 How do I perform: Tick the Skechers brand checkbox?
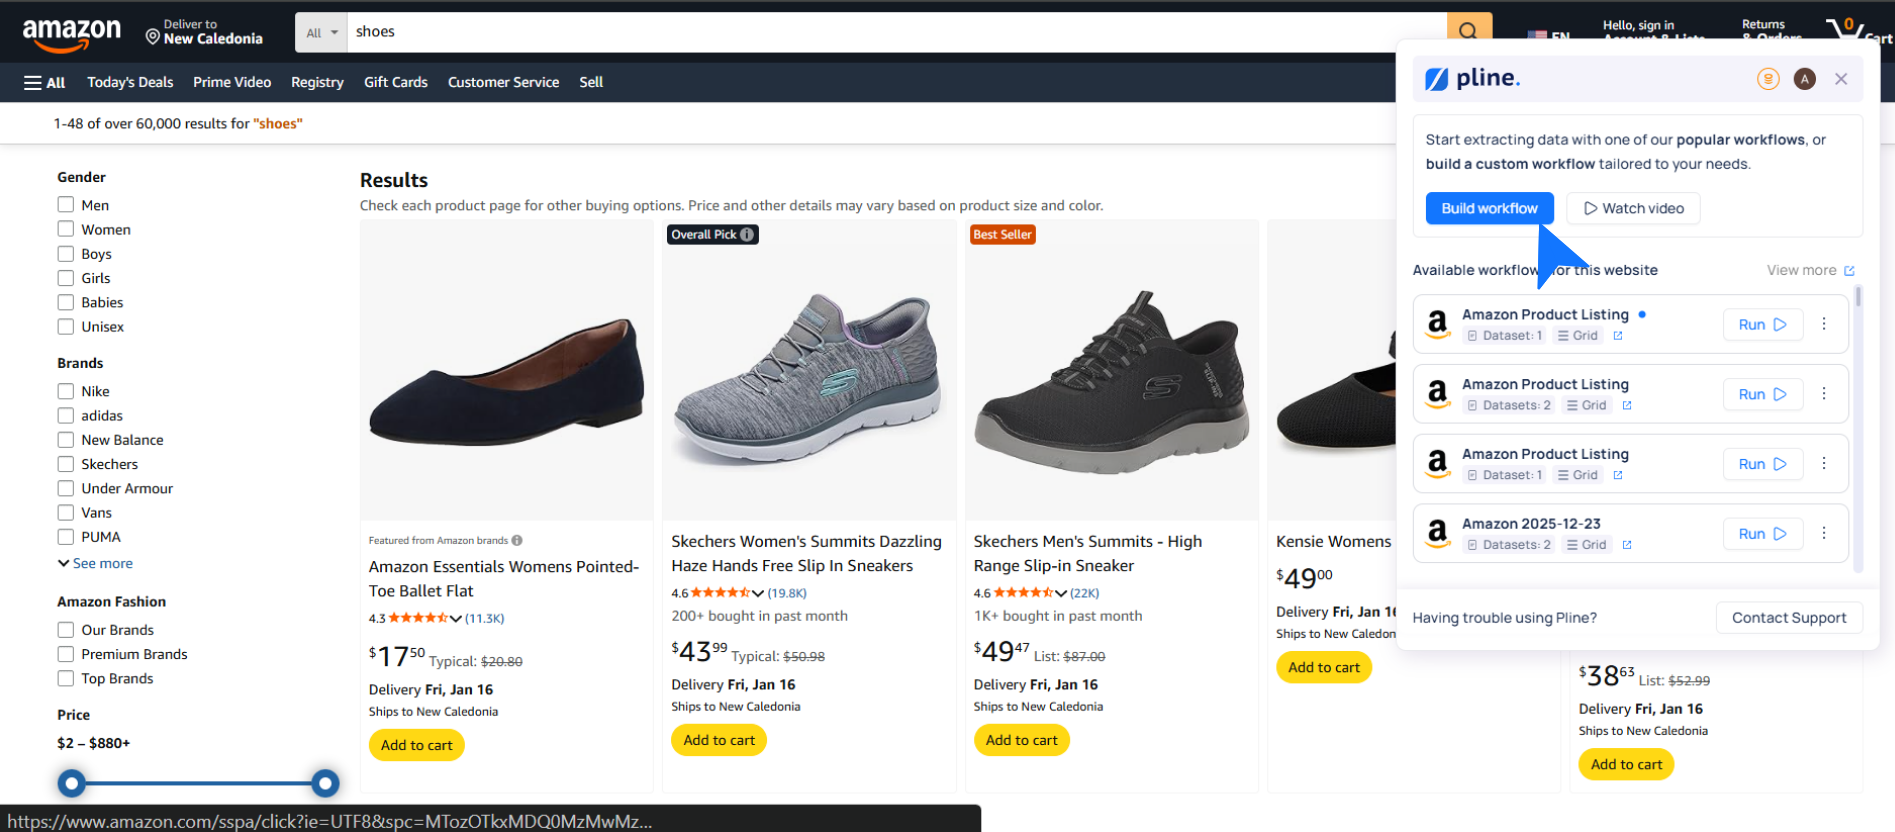pos(66,464)
